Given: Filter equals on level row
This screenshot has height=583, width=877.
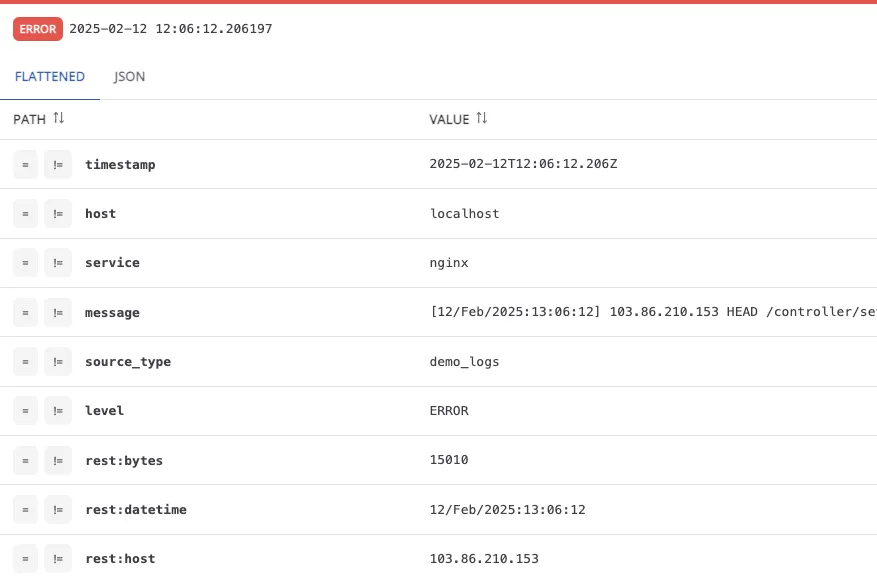Looking at the screenshot, I should 25,411.
